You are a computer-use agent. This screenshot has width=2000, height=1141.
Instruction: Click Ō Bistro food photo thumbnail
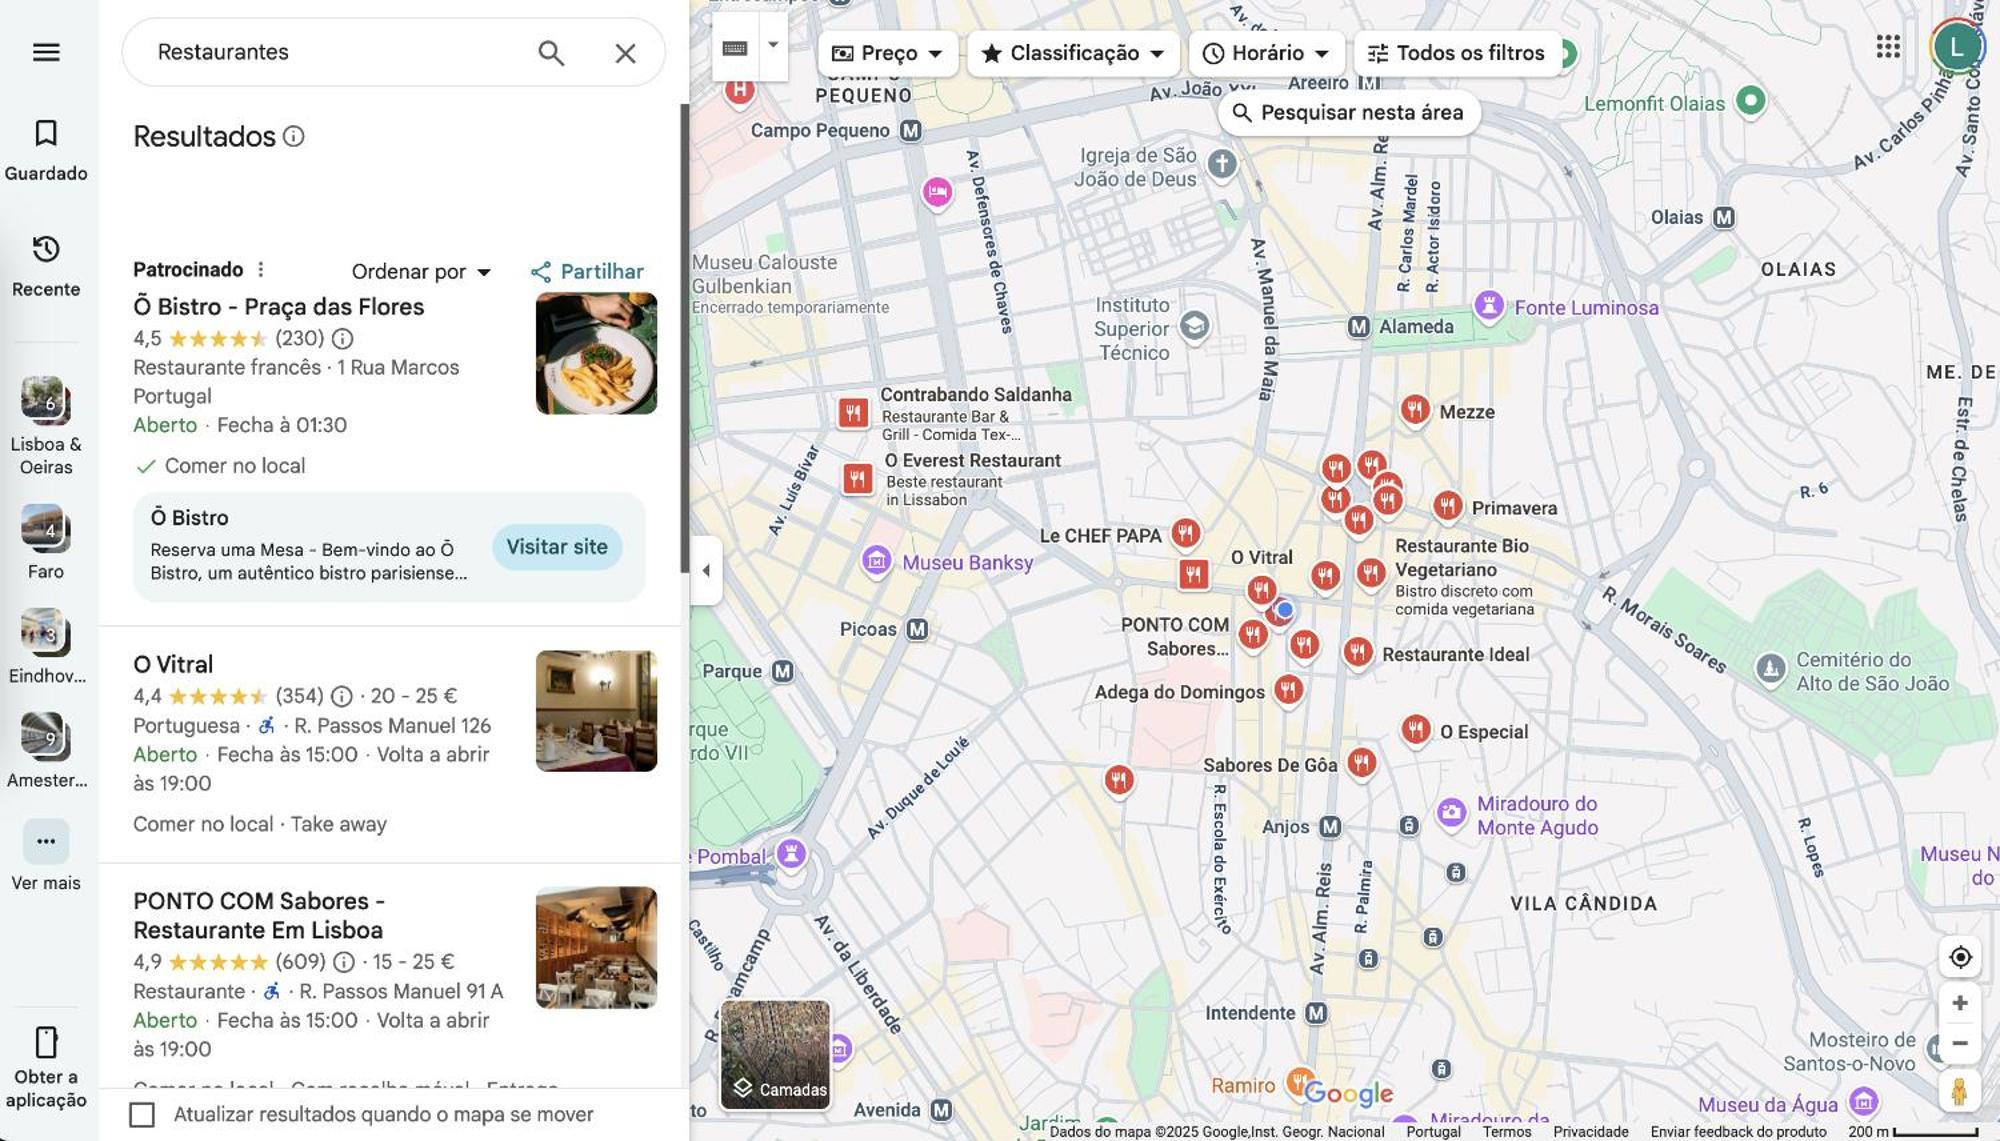[x=596, y=353]
